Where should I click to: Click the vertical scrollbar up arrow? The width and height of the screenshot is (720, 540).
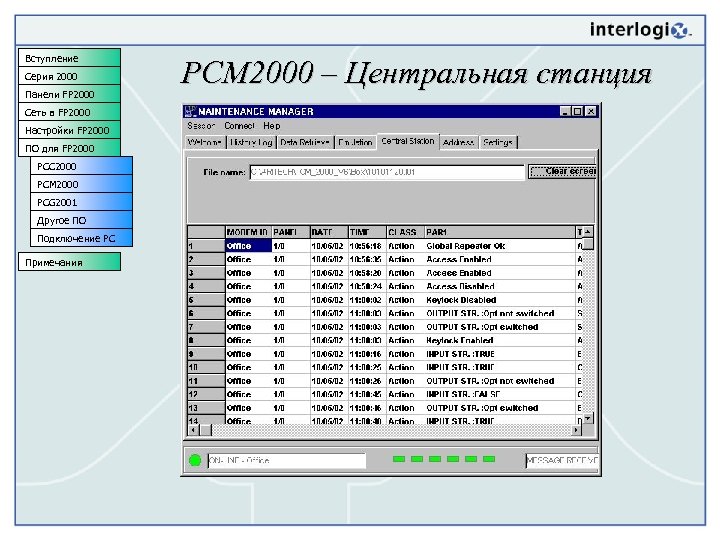coord(588,232)
